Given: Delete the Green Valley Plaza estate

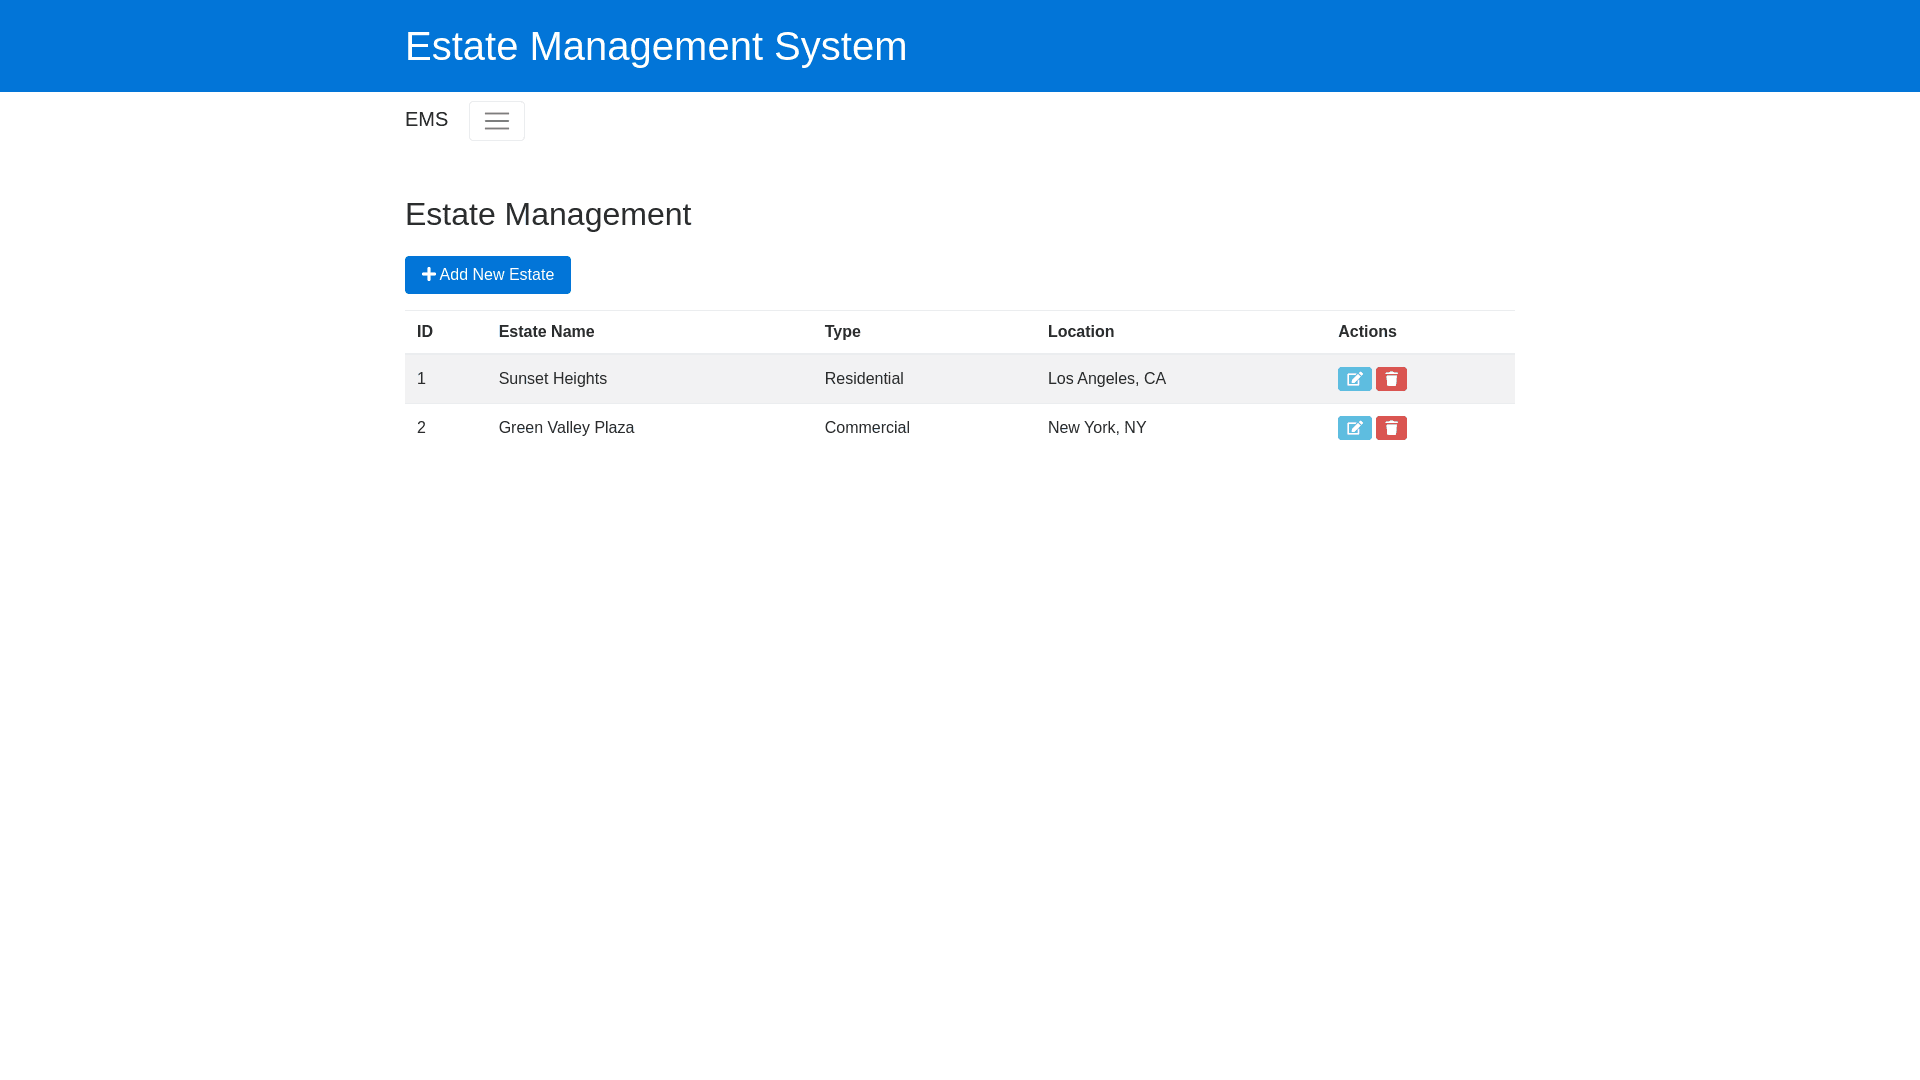Looking at the screenshot, I should click(x=1391, y=428).
